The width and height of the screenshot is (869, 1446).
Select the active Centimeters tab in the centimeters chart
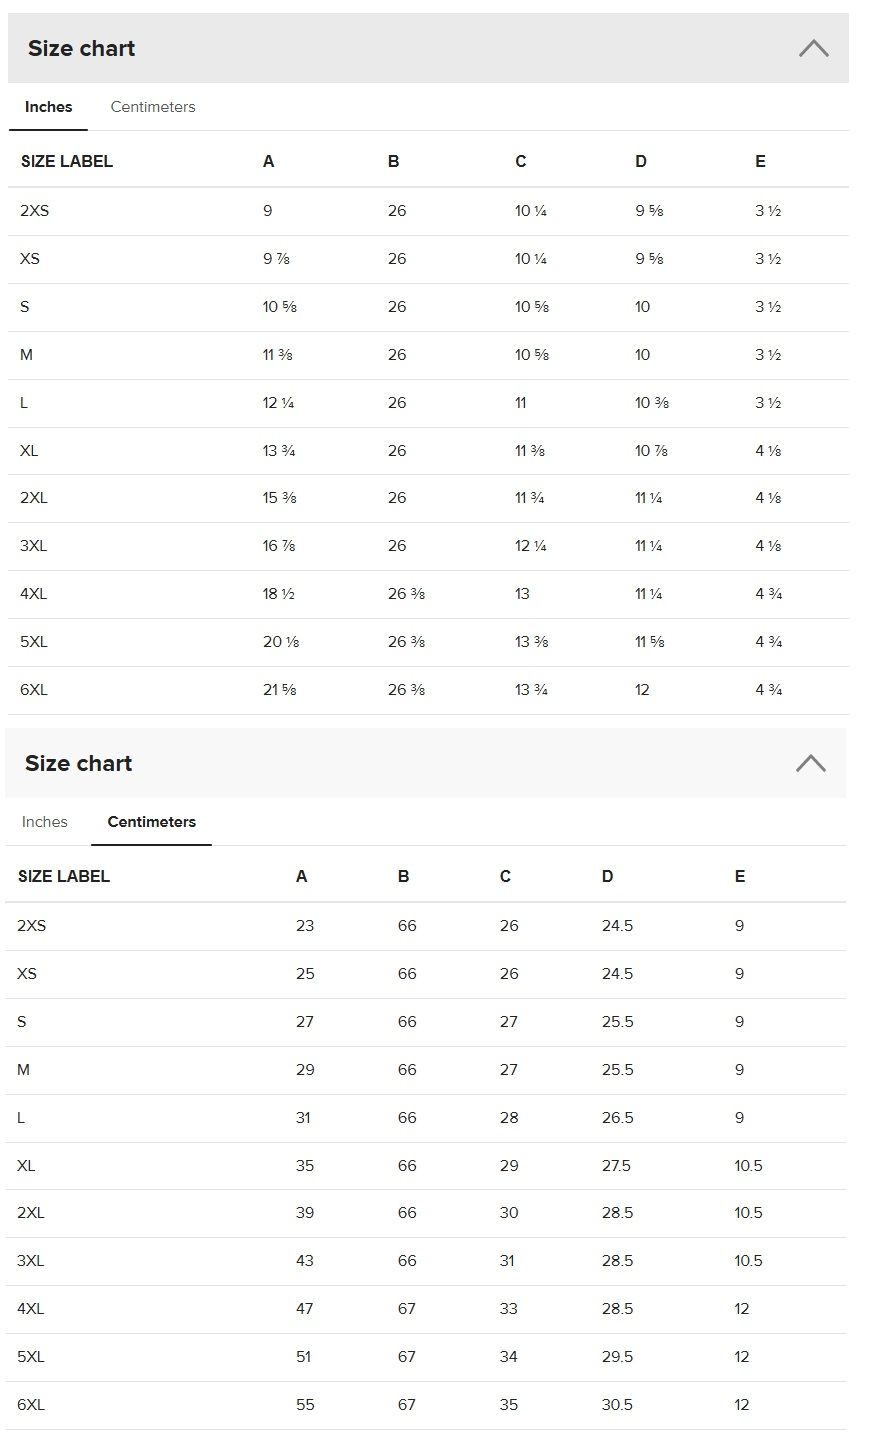pyautogui.click(x=151, y=822)
